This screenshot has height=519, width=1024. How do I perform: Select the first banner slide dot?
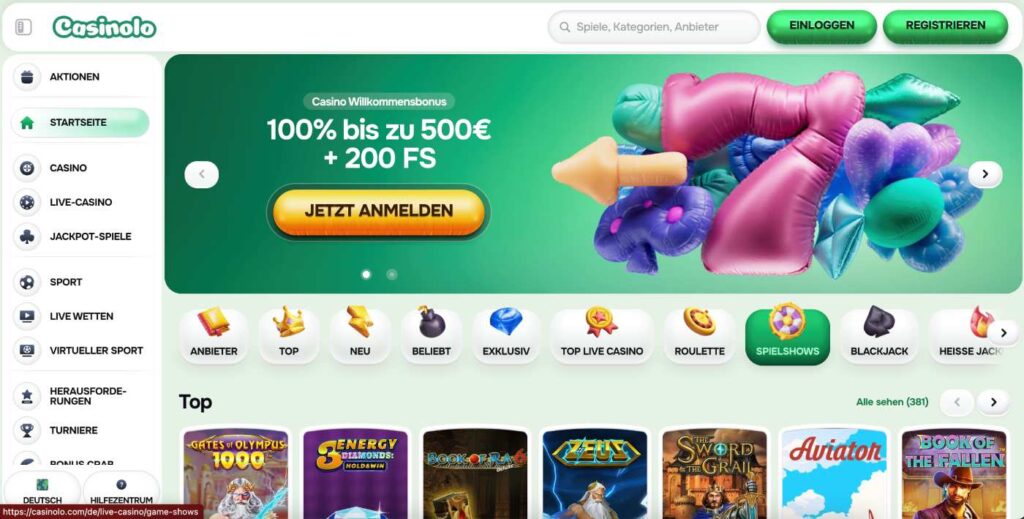(x=366, y=275)
